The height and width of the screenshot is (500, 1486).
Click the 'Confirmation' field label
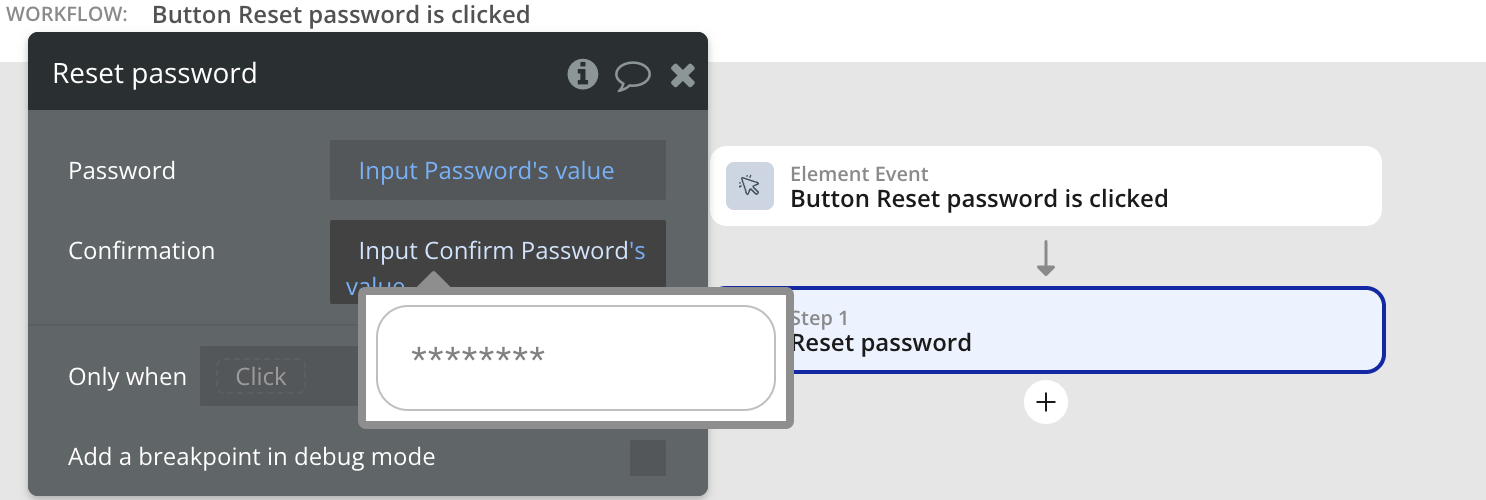(141, 251)
